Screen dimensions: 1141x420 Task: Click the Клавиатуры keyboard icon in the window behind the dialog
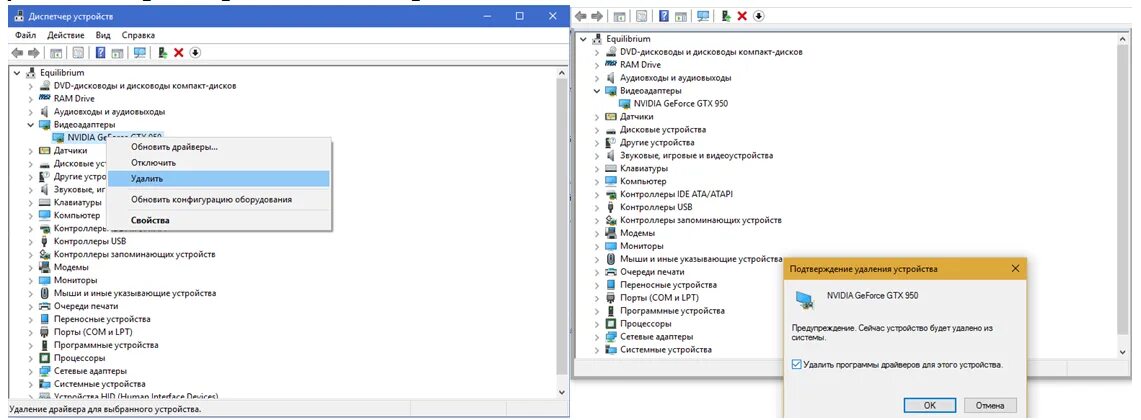(612, 168)
